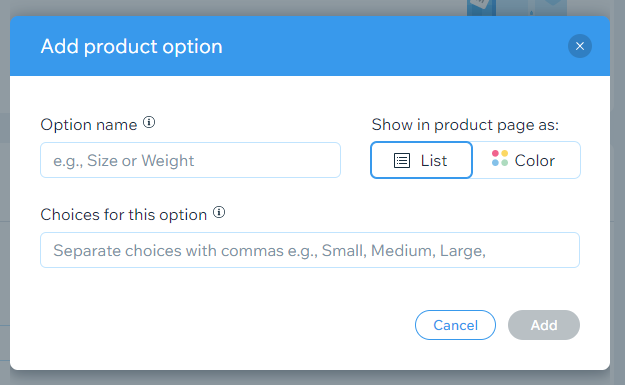The width and height of the screenshot is (625, 385).
Task: Click the word Color in display selector
Action: pyautogui.click(x=535, y=161)
